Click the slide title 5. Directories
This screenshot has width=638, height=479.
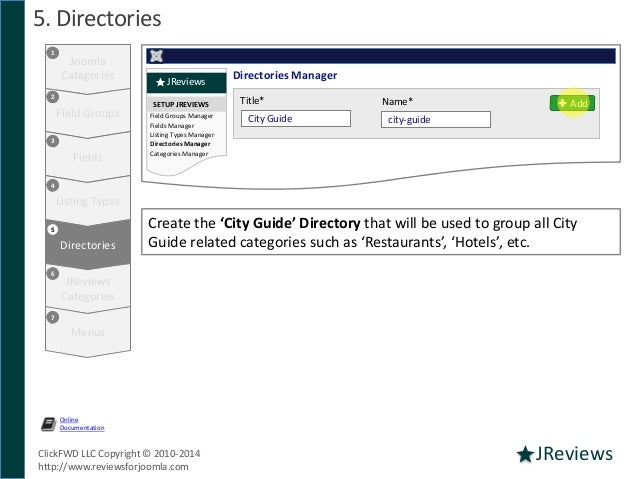[97, 19]
